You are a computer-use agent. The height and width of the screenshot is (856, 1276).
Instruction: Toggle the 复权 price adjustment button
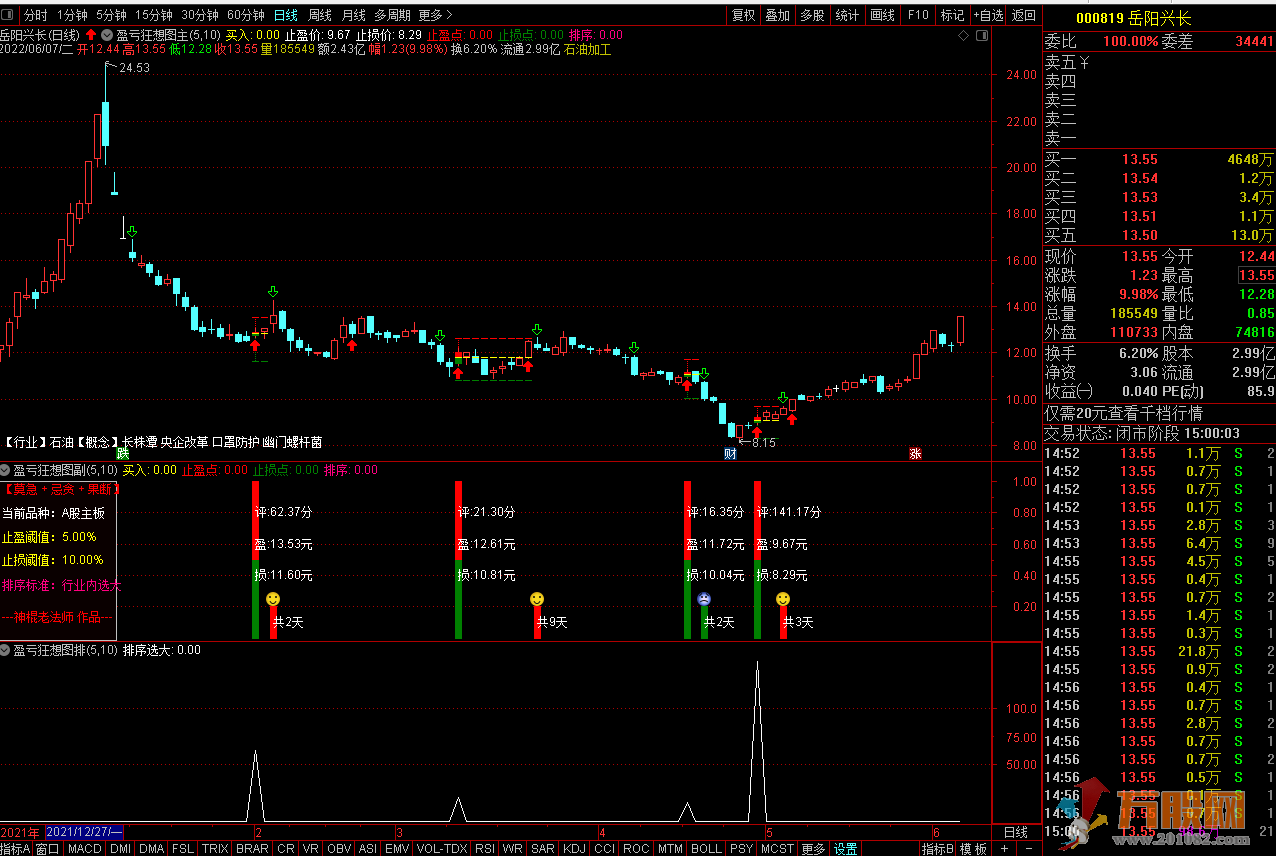pyautogui.click(x=743, y=15)
